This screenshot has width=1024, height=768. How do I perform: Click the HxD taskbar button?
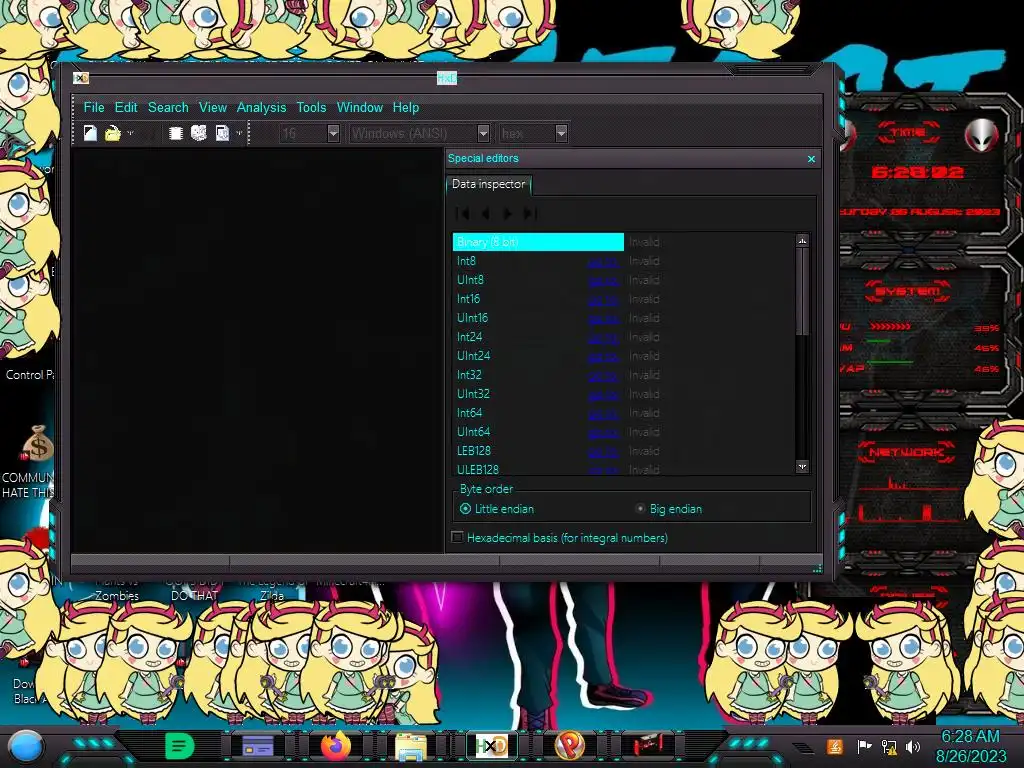click(491, 746)
